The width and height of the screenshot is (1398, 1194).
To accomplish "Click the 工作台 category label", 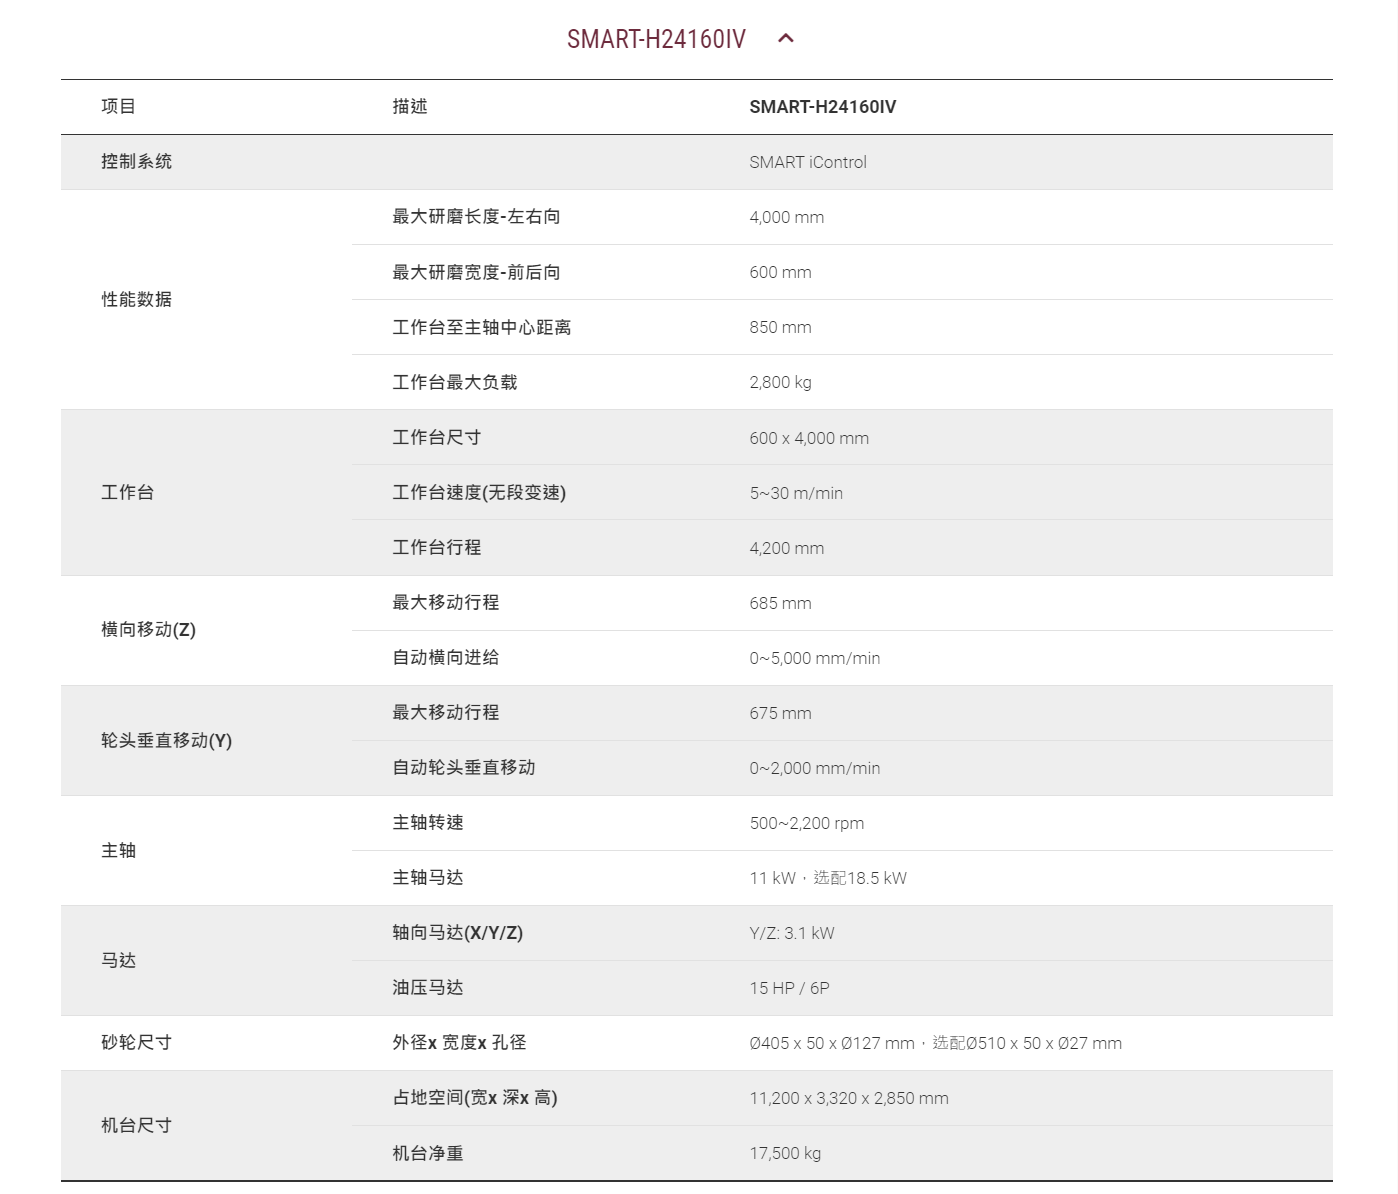I will (x=127, y=492).
